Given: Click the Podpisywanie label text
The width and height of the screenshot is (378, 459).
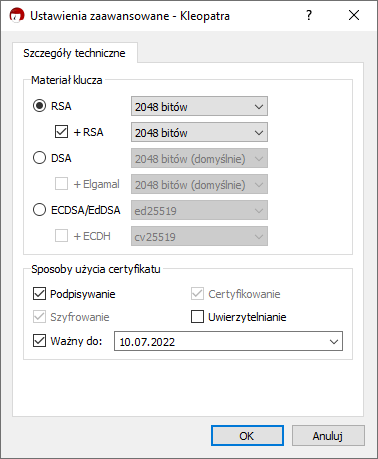Looking at the screenshot, I should 83,294.
